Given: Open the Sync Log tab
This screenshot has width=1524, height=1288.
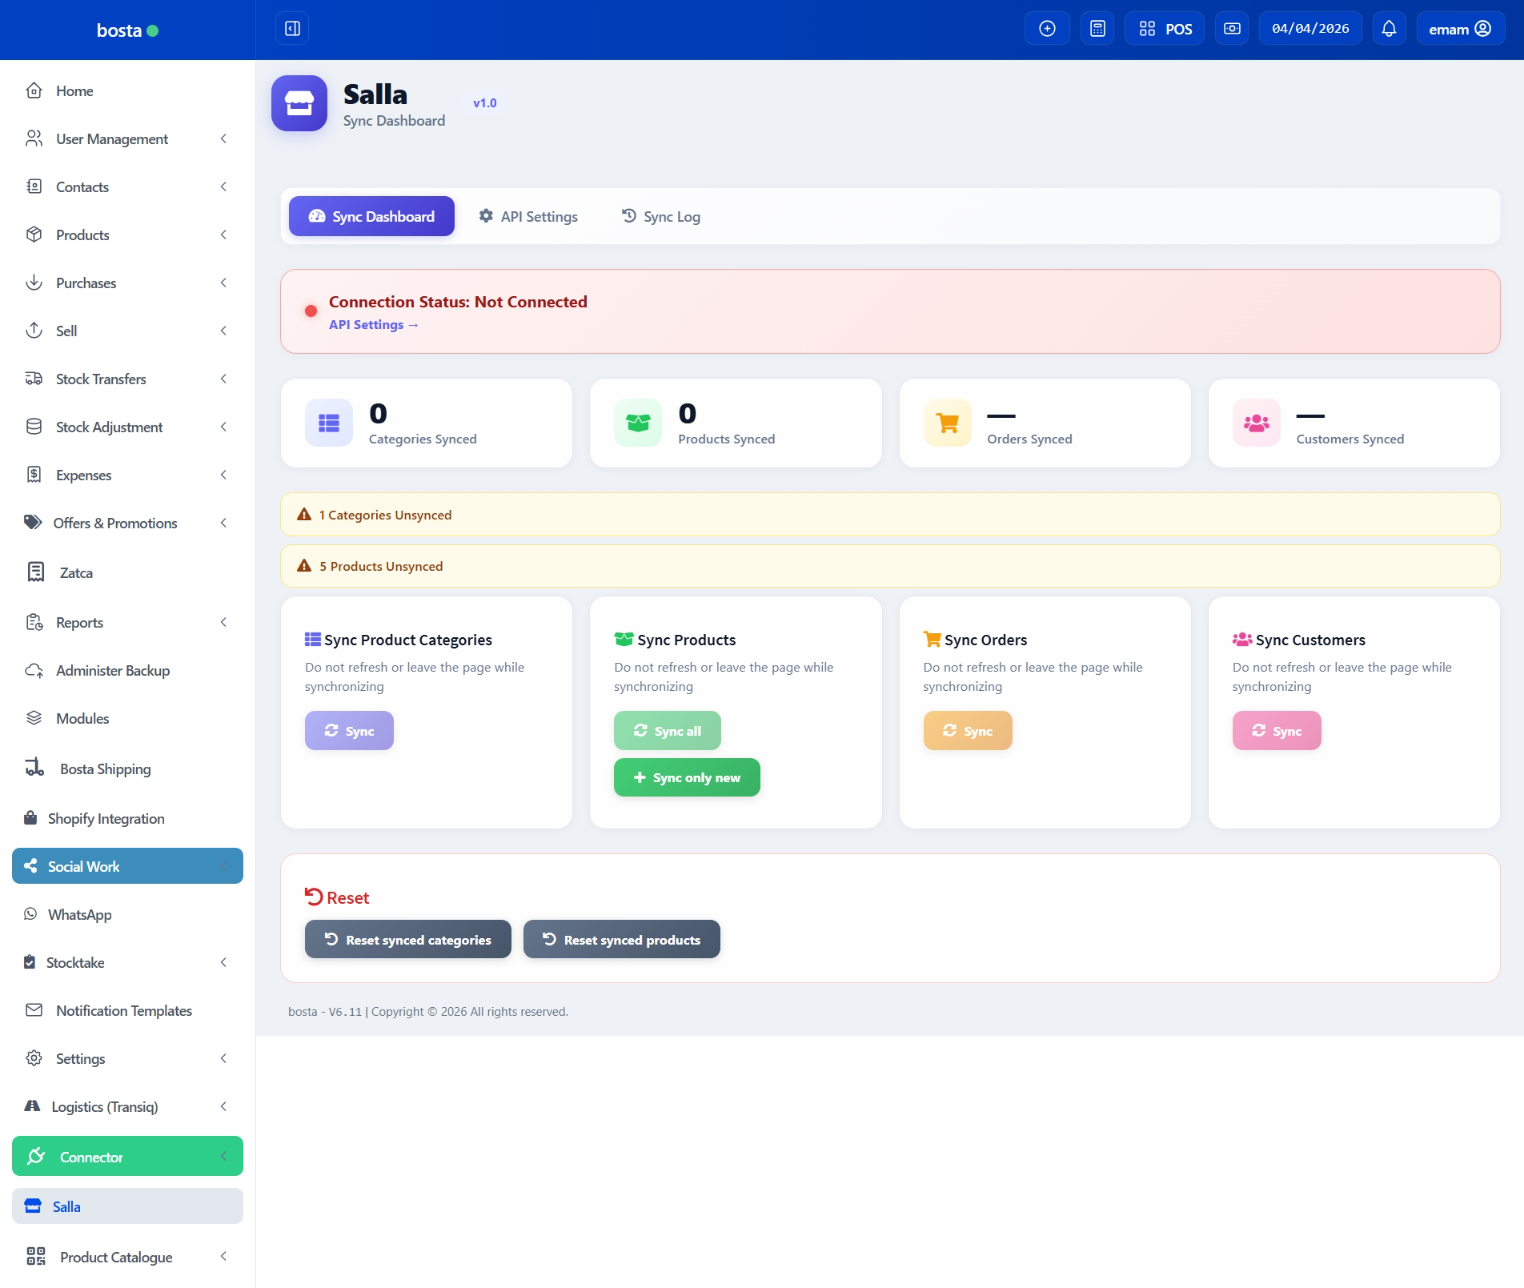Looking at the screenshot, I should click(661, 217).
